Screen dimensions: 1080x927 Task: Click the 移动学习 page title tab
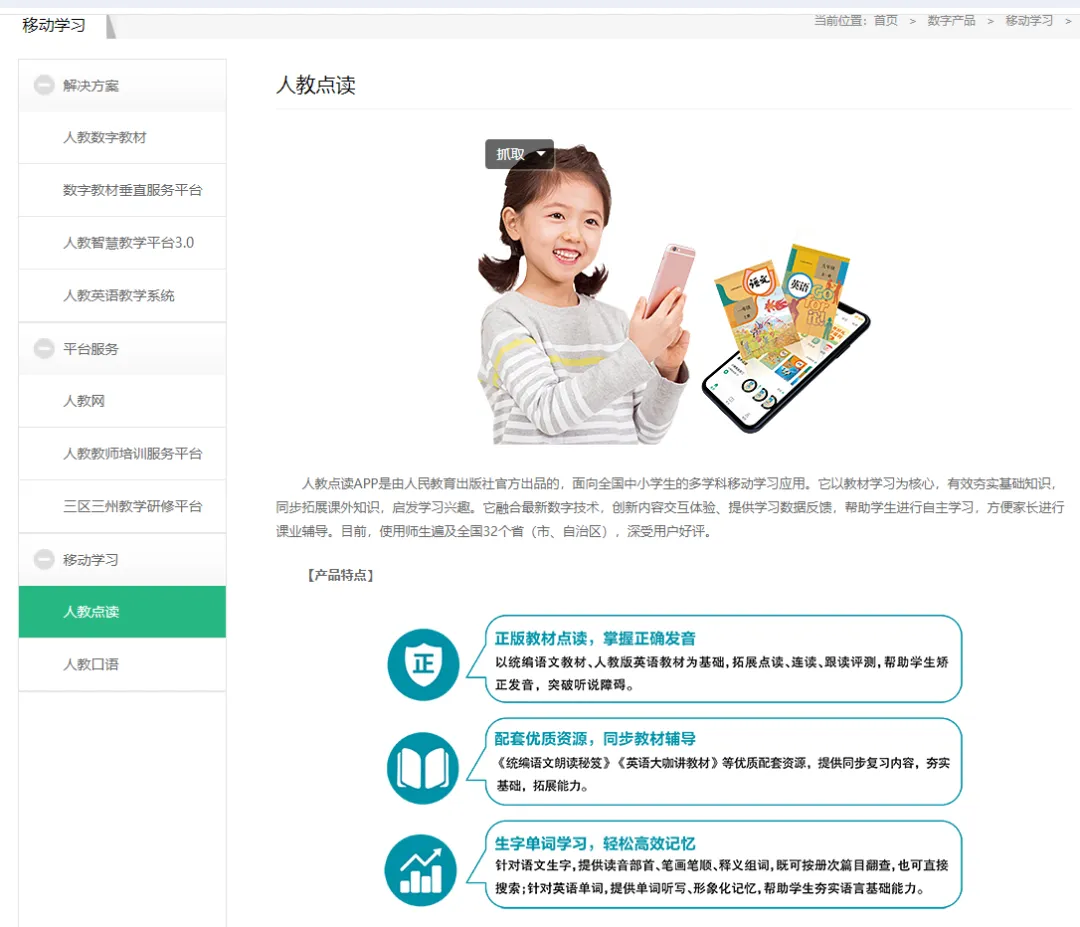click(54, 25)
